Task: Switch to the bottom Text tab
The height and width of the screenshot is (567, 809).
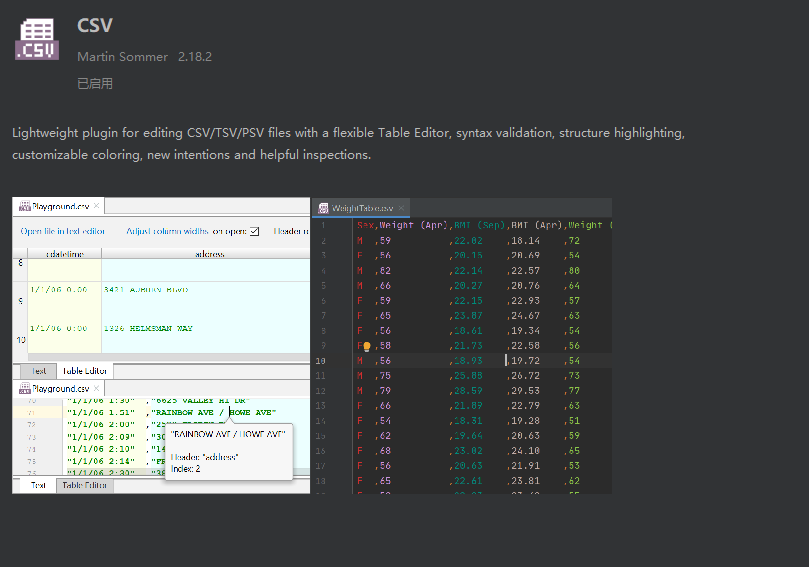Action: 38,485
